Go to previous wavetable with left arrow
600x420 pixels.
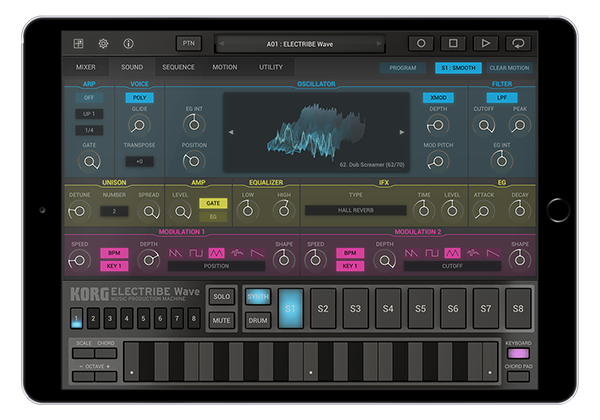[x=231, y=132]
